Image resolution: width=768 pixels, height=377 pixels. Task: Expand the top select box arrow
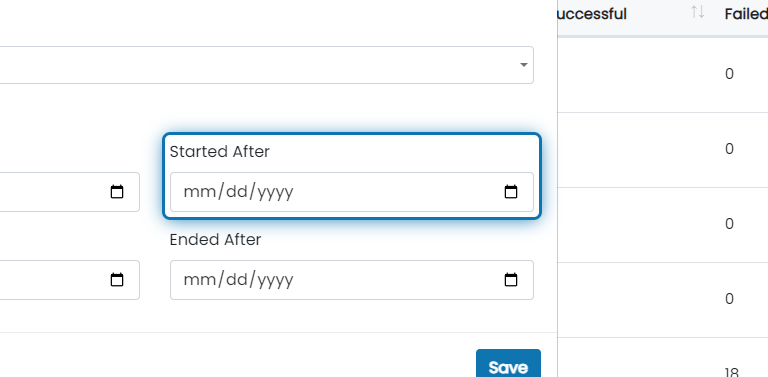524,65
